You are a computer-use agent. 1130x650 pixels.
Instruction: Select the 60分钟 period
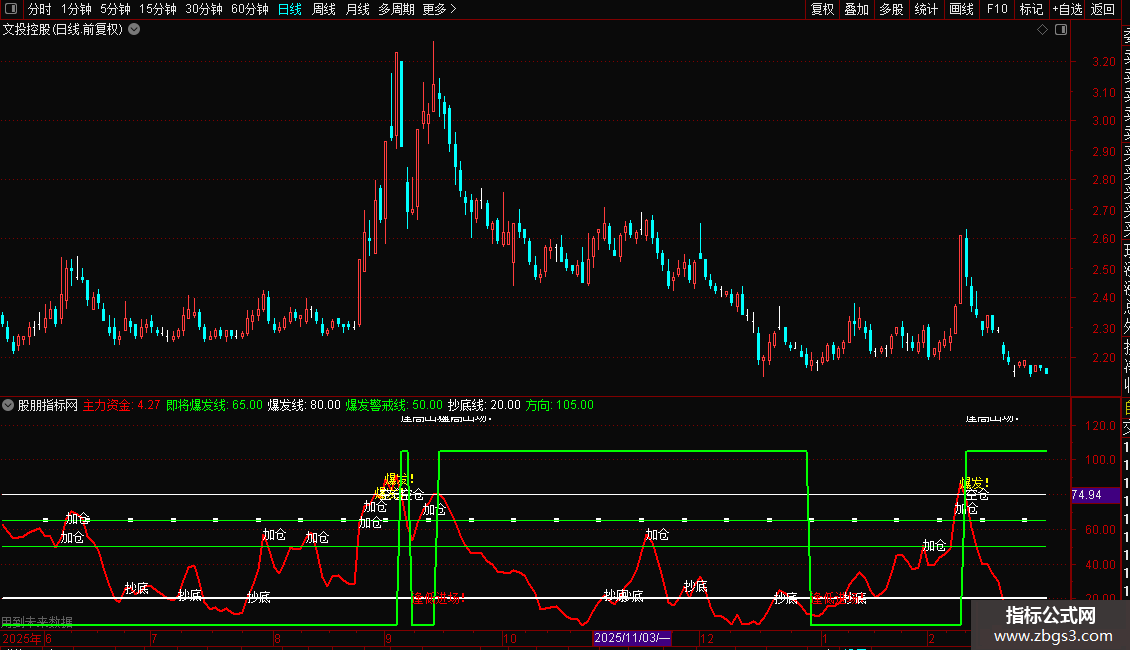(x=250, y=9)
